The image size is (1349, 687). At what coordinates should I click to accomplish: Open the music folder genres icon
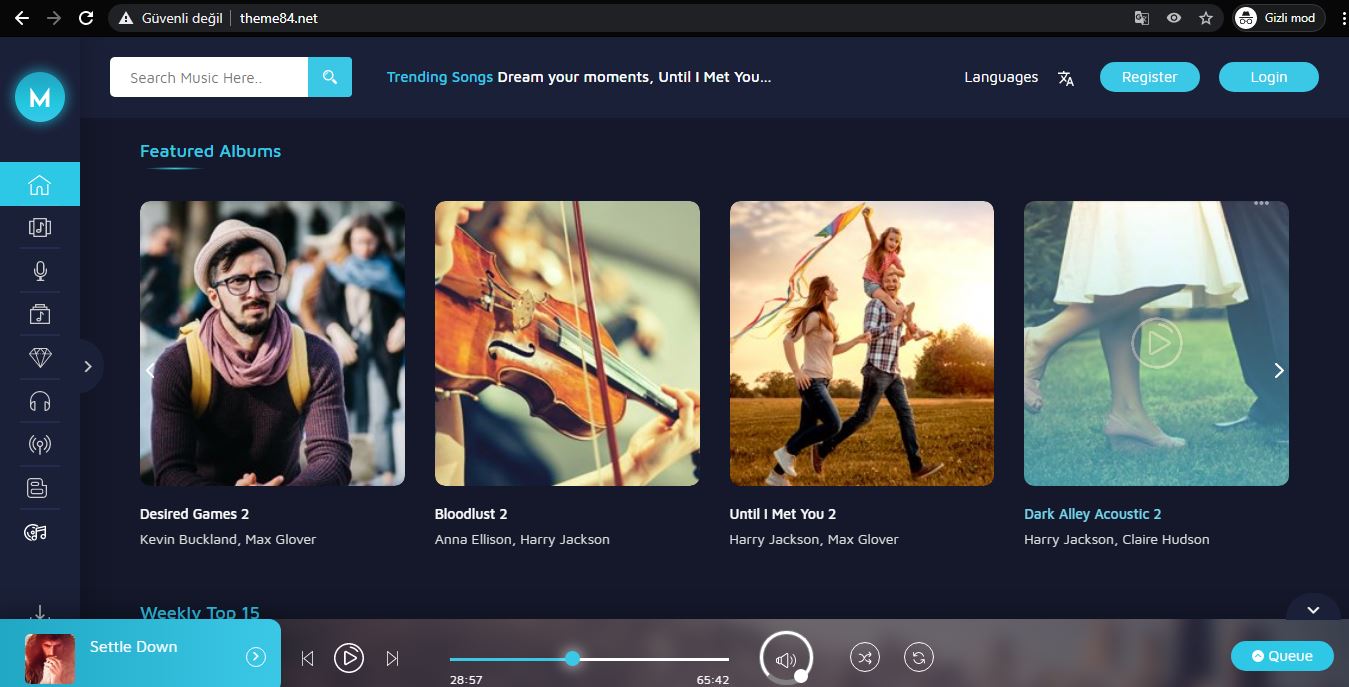(x=40, y=314)
